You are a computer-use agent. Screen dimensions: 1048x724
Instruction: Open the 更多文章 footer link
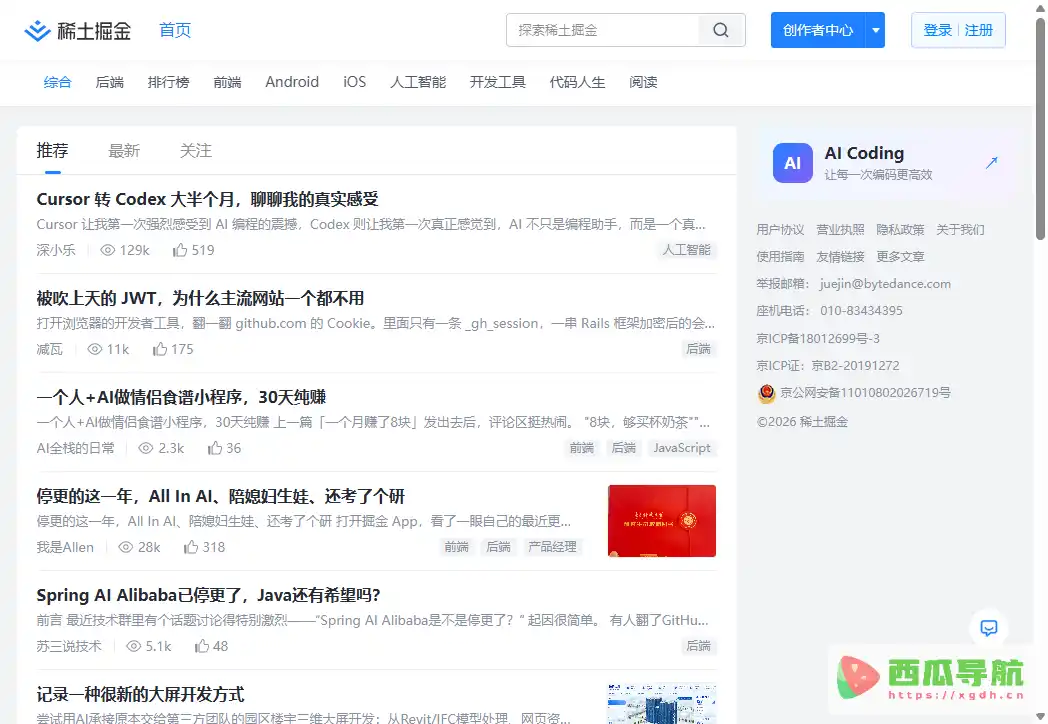coord(900,257)
